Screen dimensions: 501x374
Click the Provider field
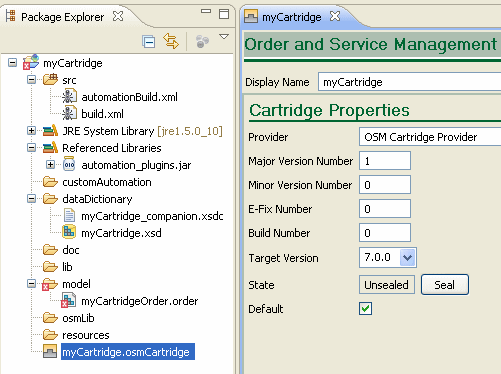tap(430, 137)
